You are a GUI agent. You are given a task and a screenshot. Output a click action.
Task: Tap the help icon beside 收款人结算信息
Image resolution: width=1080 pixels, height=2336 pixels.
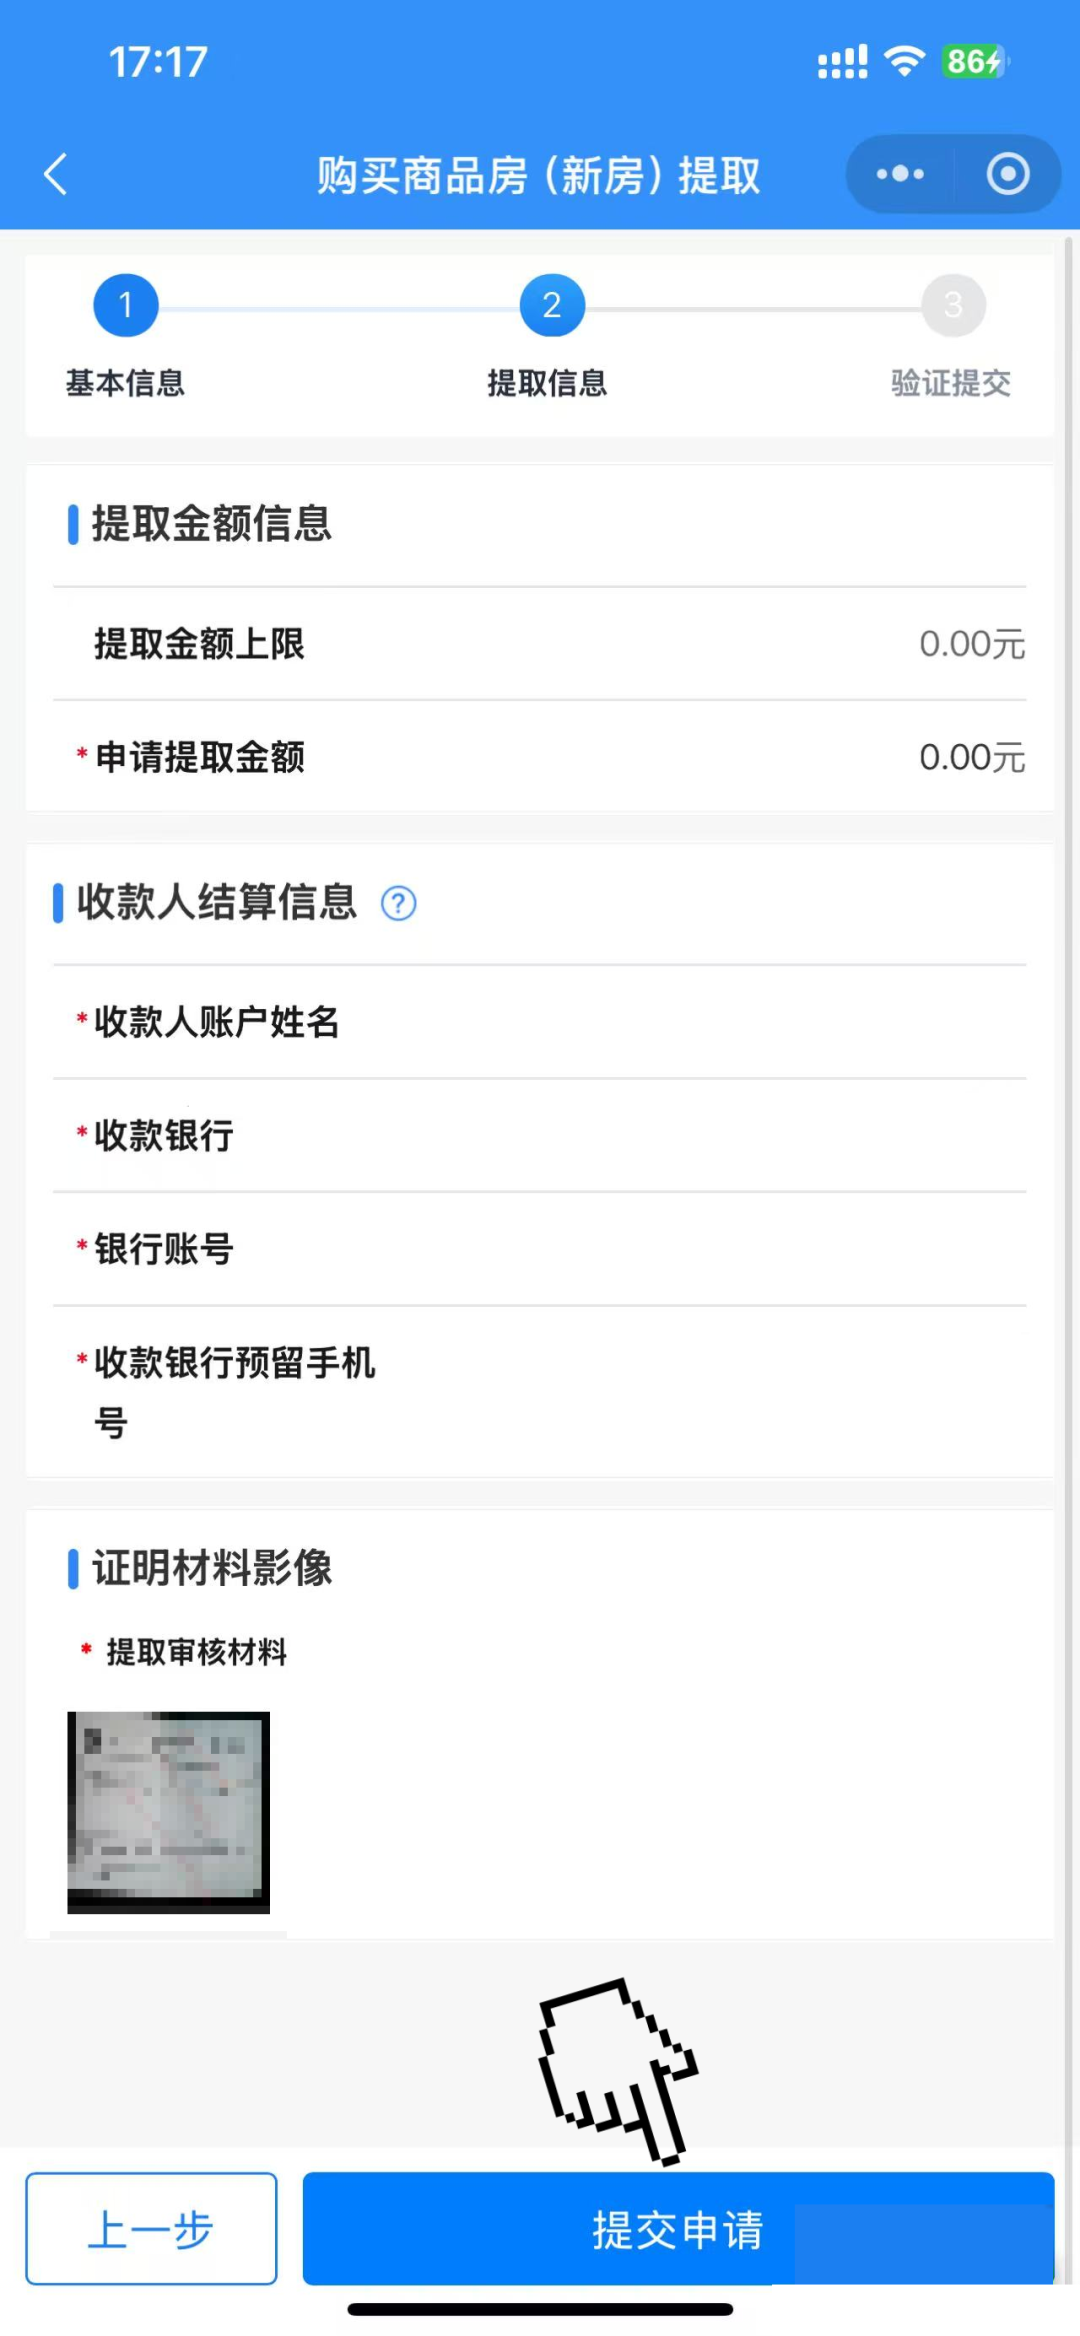[398, 903]
